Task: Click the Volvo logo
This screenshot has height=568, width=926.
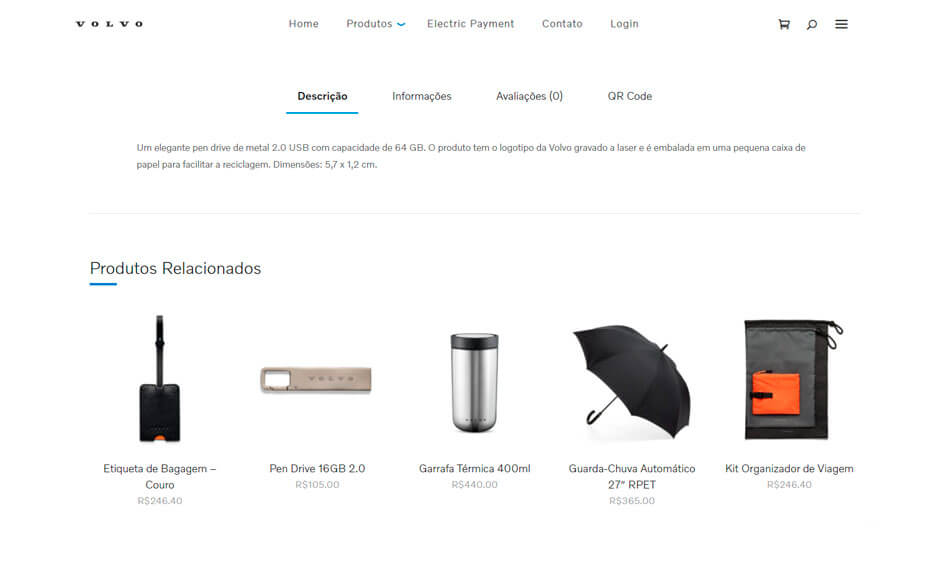Action: [109, 24]
